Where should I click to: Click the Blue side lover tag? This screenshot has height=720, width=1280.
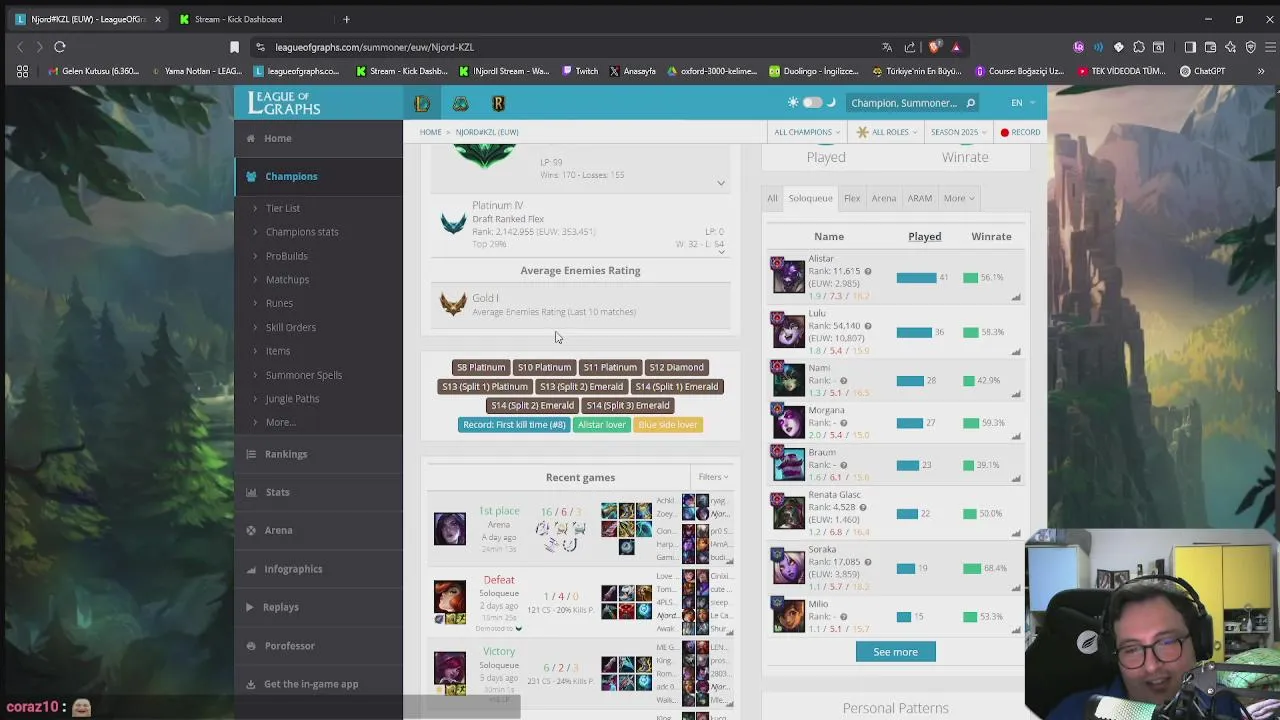(x=667, y=425)
